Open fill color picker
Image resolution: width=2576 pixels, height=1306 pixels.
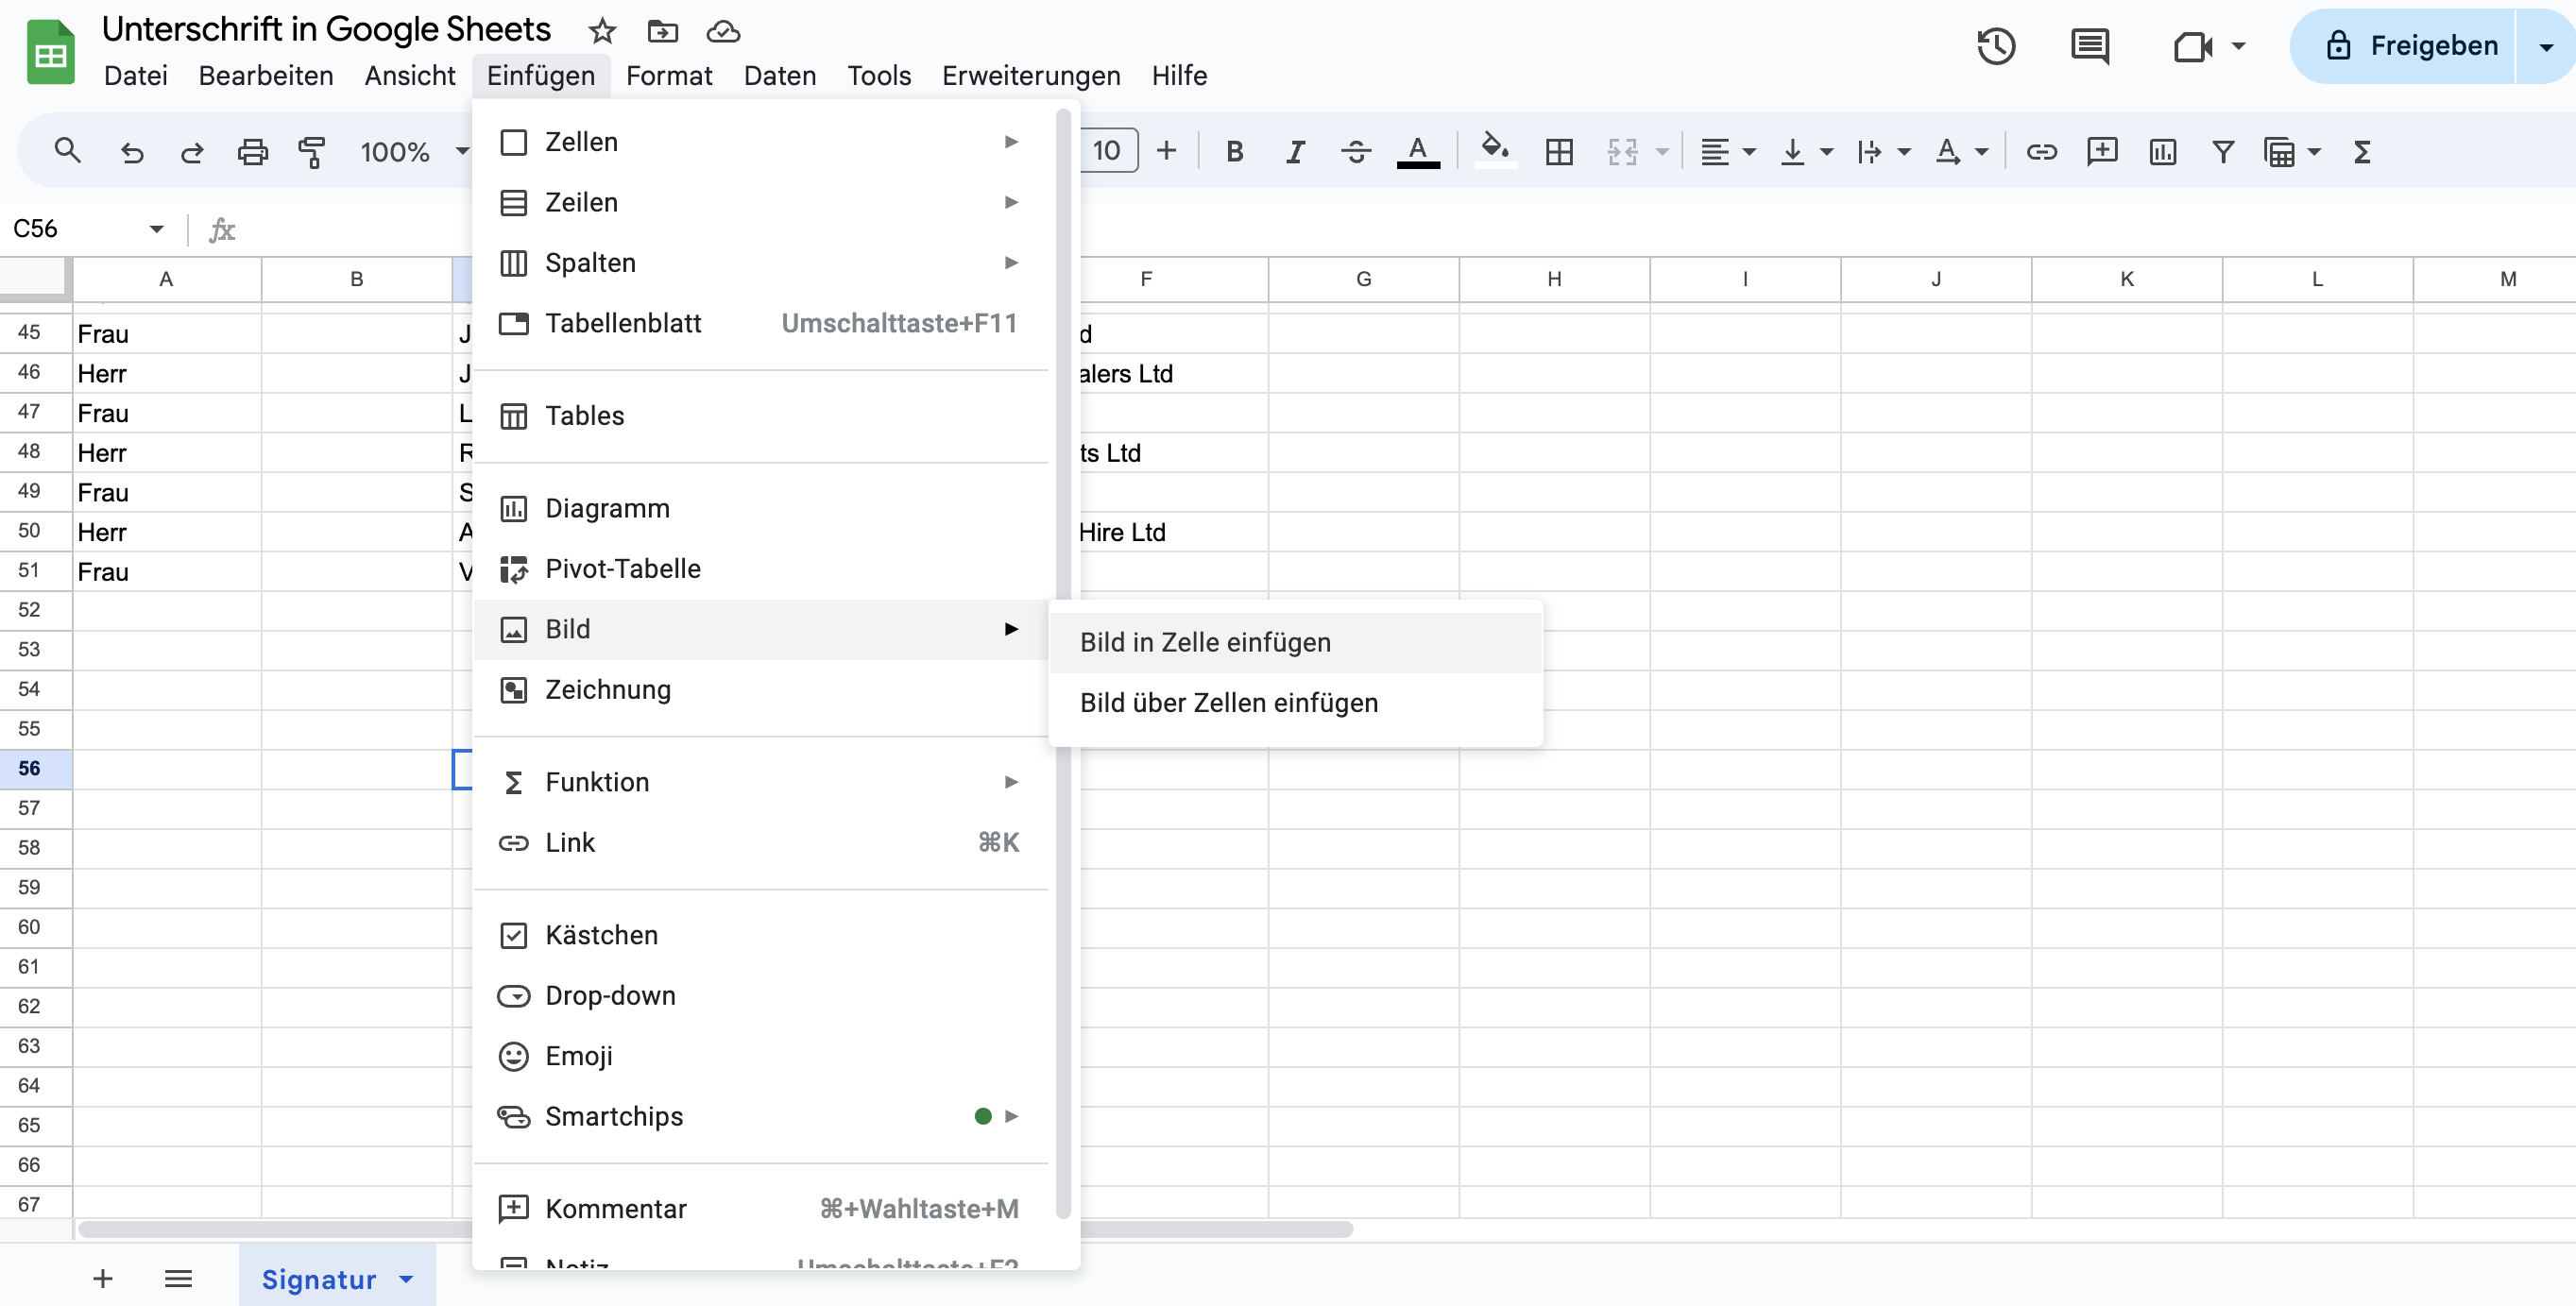tap(1495, 151)
